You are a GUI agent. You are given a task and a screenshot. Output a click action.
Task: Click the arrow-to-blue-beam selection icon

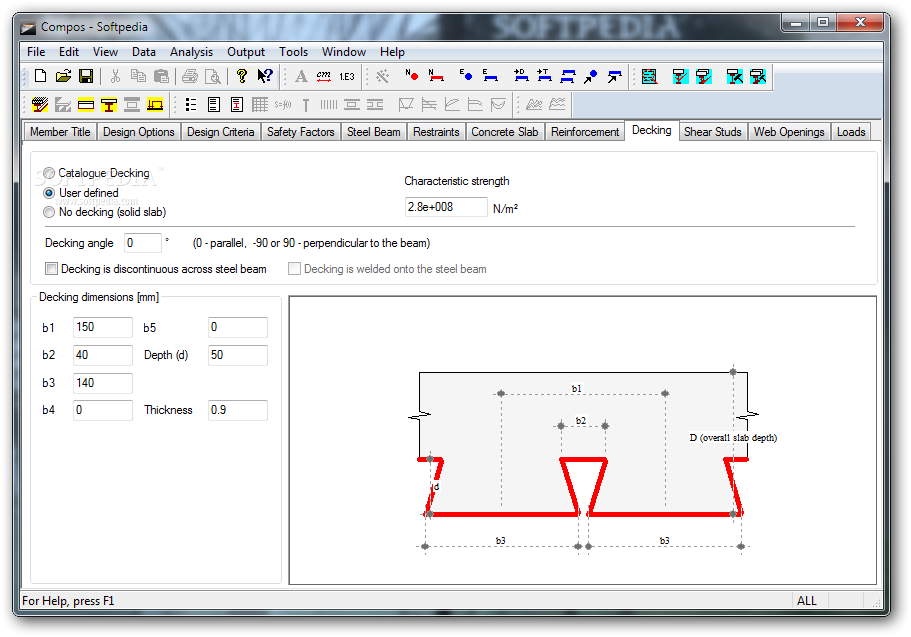coord(614,76)
